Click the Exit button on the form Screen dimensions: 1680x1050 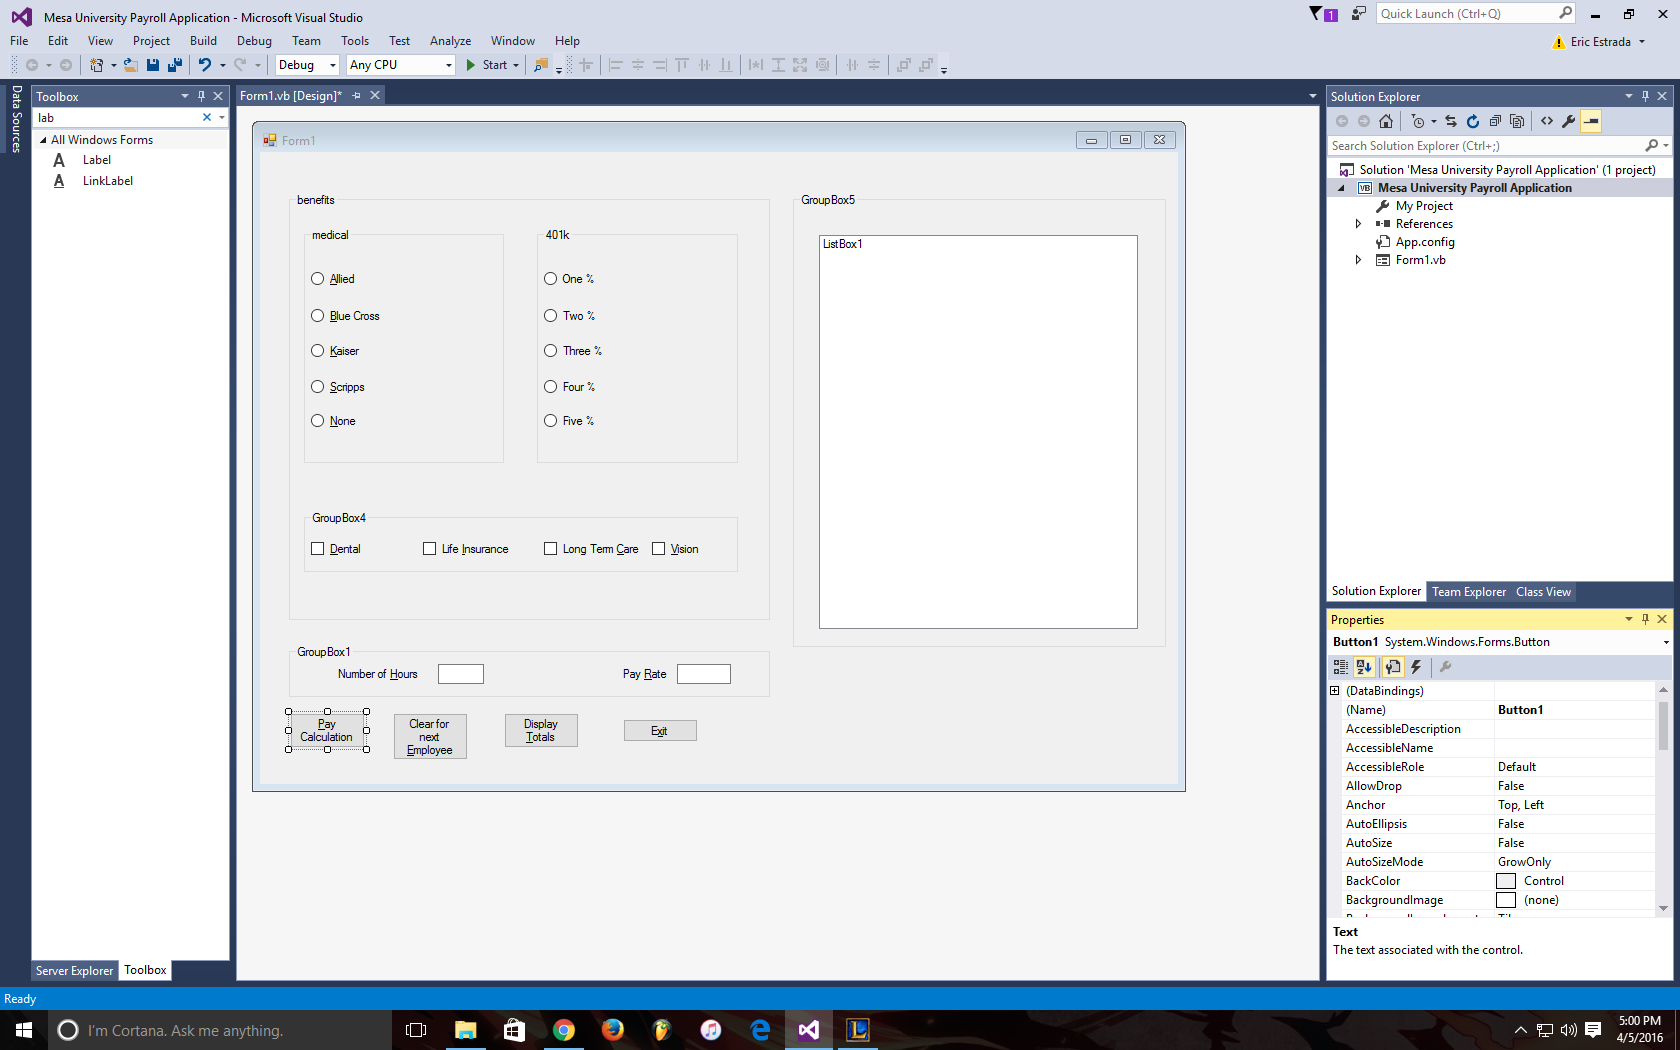(659, 731)
